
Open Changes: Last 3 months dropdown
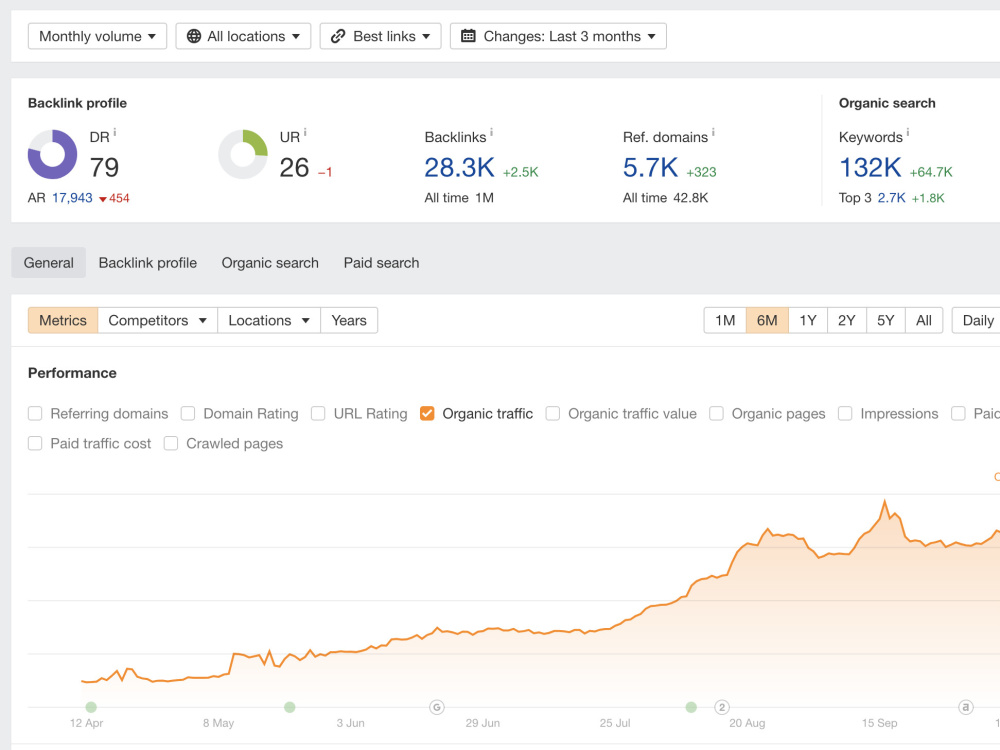point(558,36)
